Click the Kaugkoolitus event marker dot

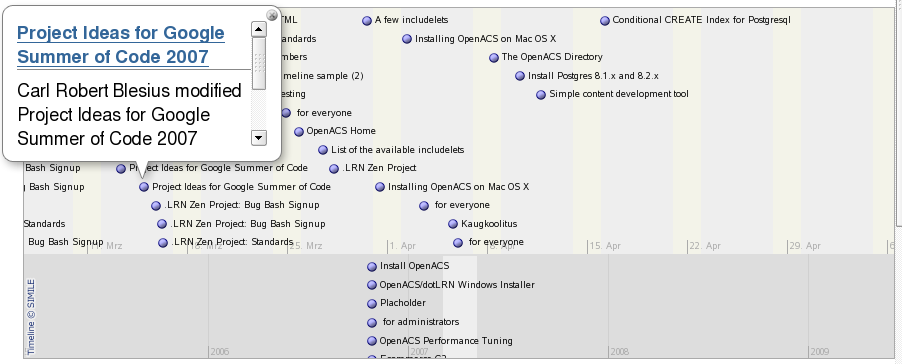pyautogui.click(x=453, y=224)
